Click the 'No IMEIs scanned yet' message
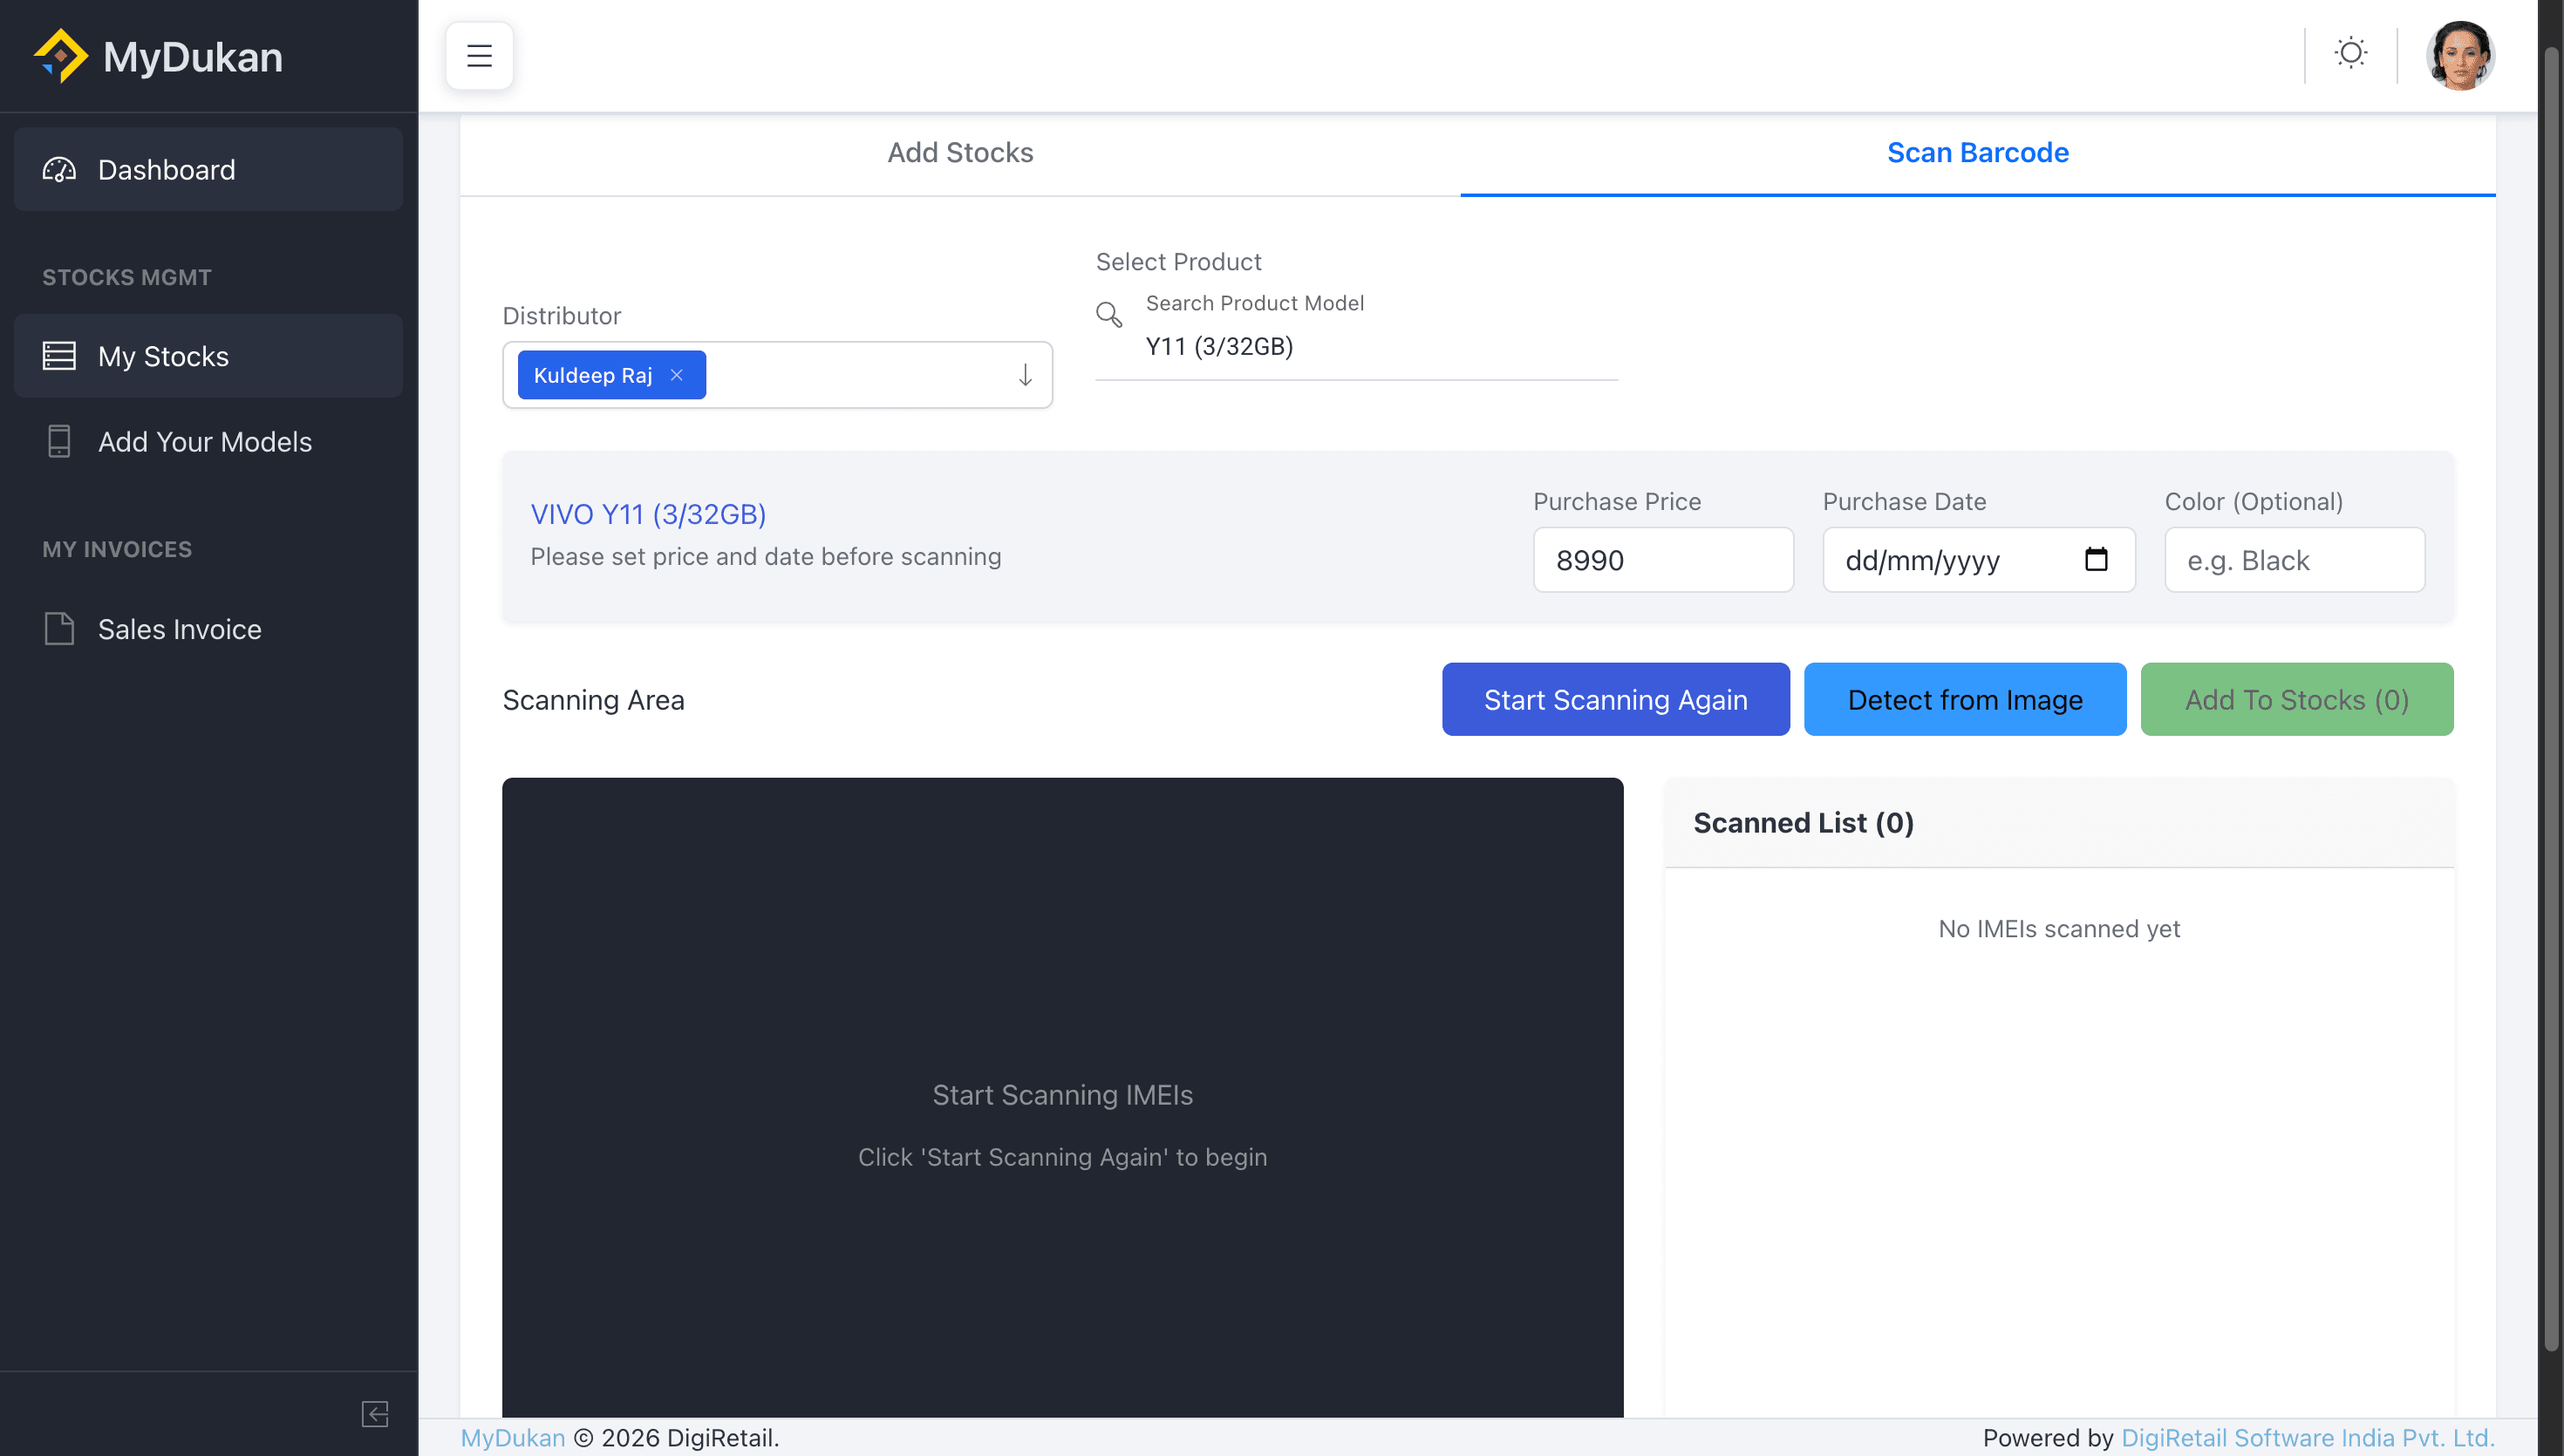 click(2059, 929)
